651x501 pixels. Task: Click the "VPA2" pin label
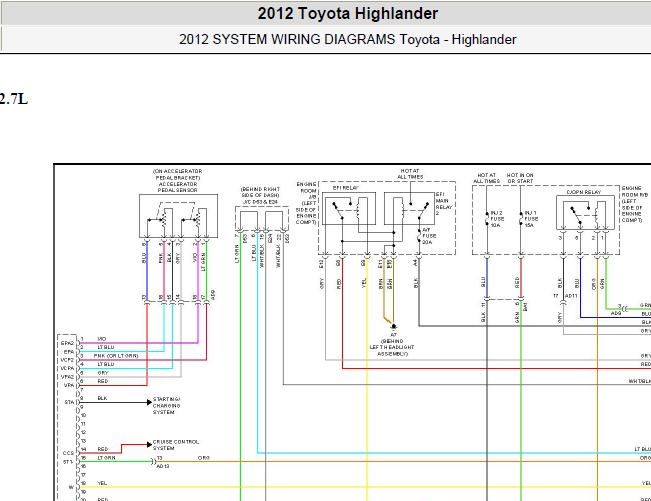[x=67, y=377]
